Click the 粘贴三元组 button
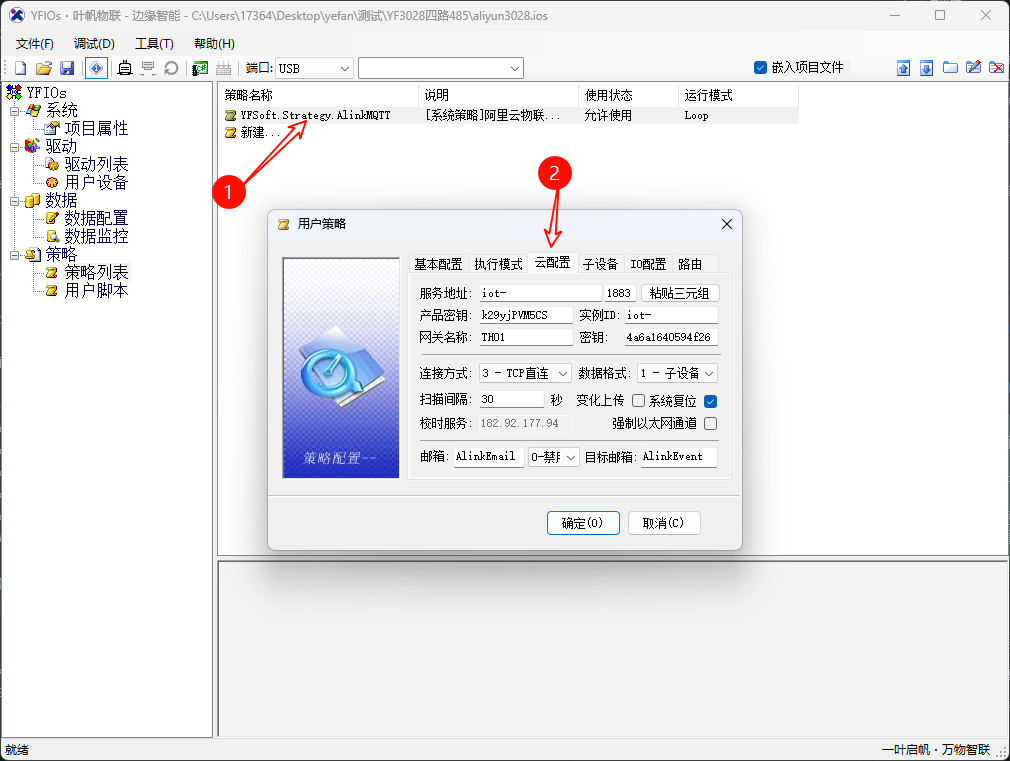Image resolution: width=1010 pixels, height=761 pixels. click(684, 291)
